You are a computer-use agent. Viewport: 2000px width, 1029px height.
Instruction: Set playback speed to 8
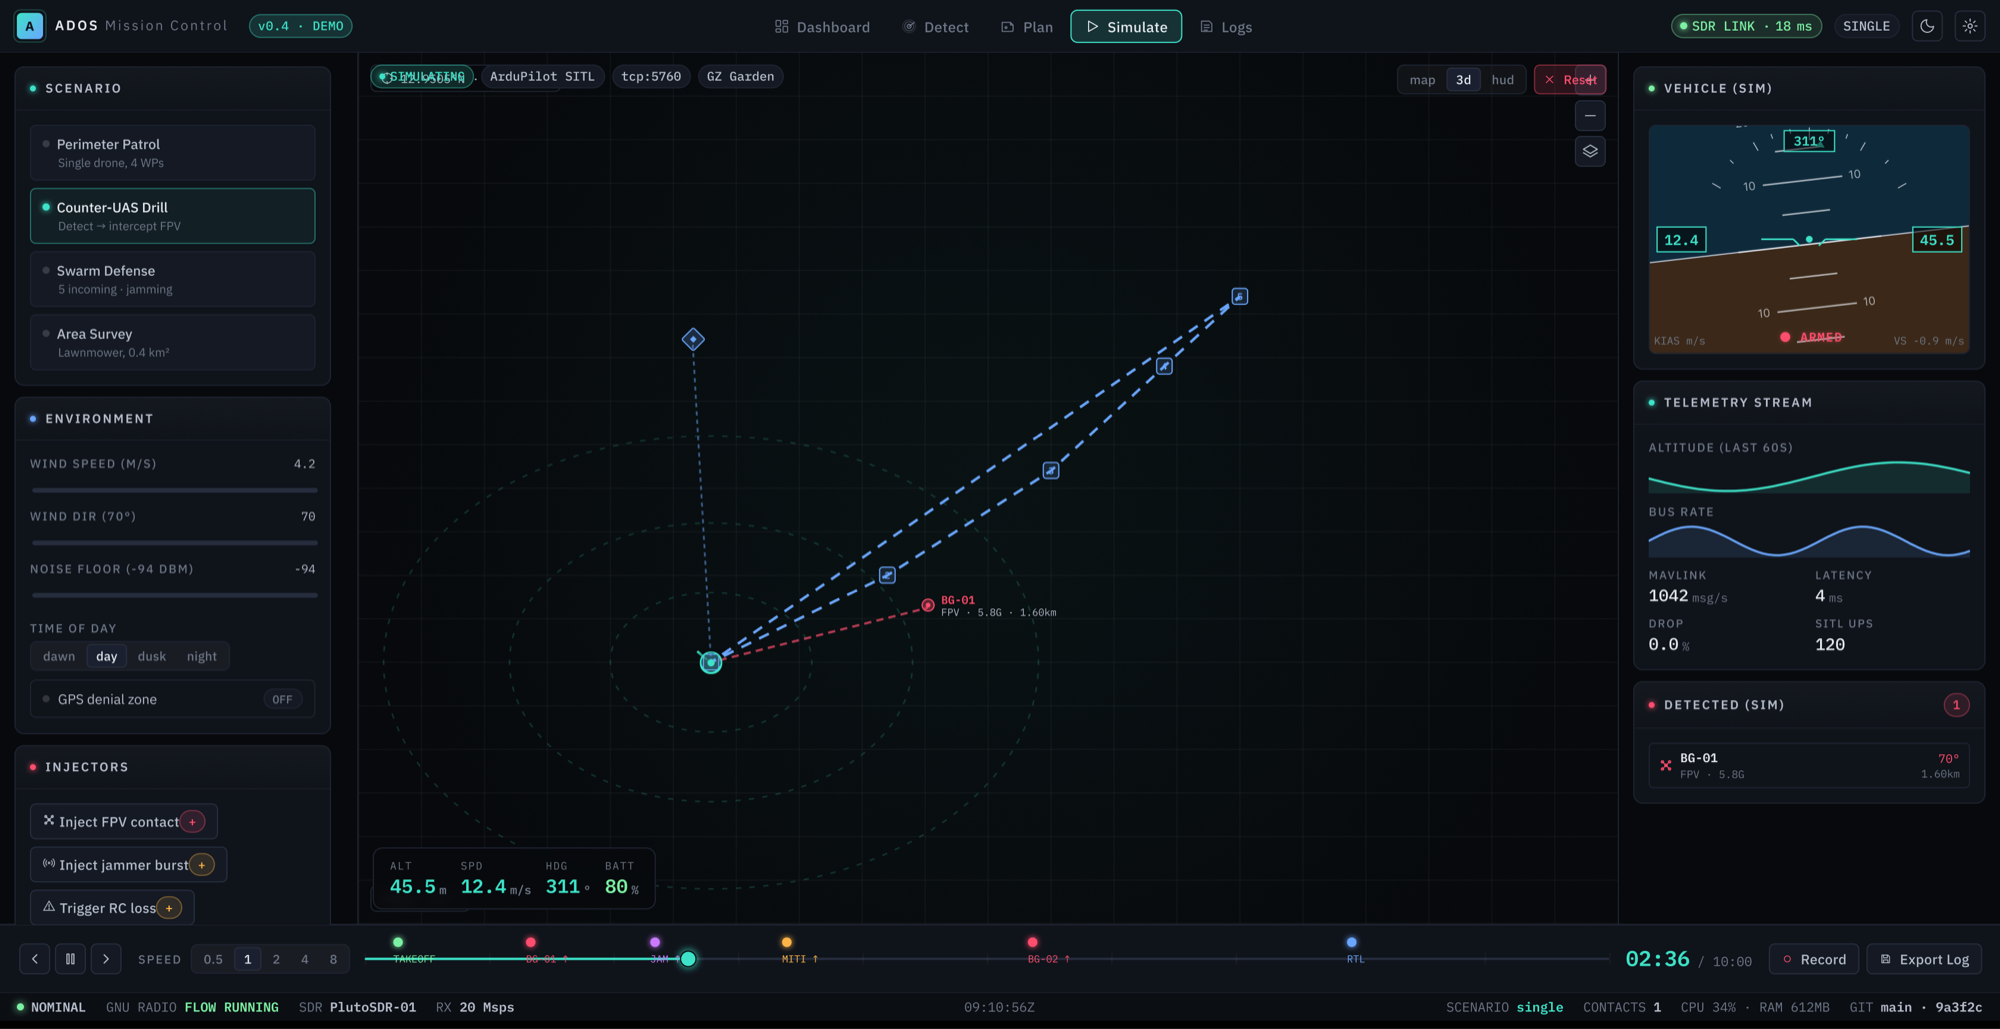pos(334,959)
